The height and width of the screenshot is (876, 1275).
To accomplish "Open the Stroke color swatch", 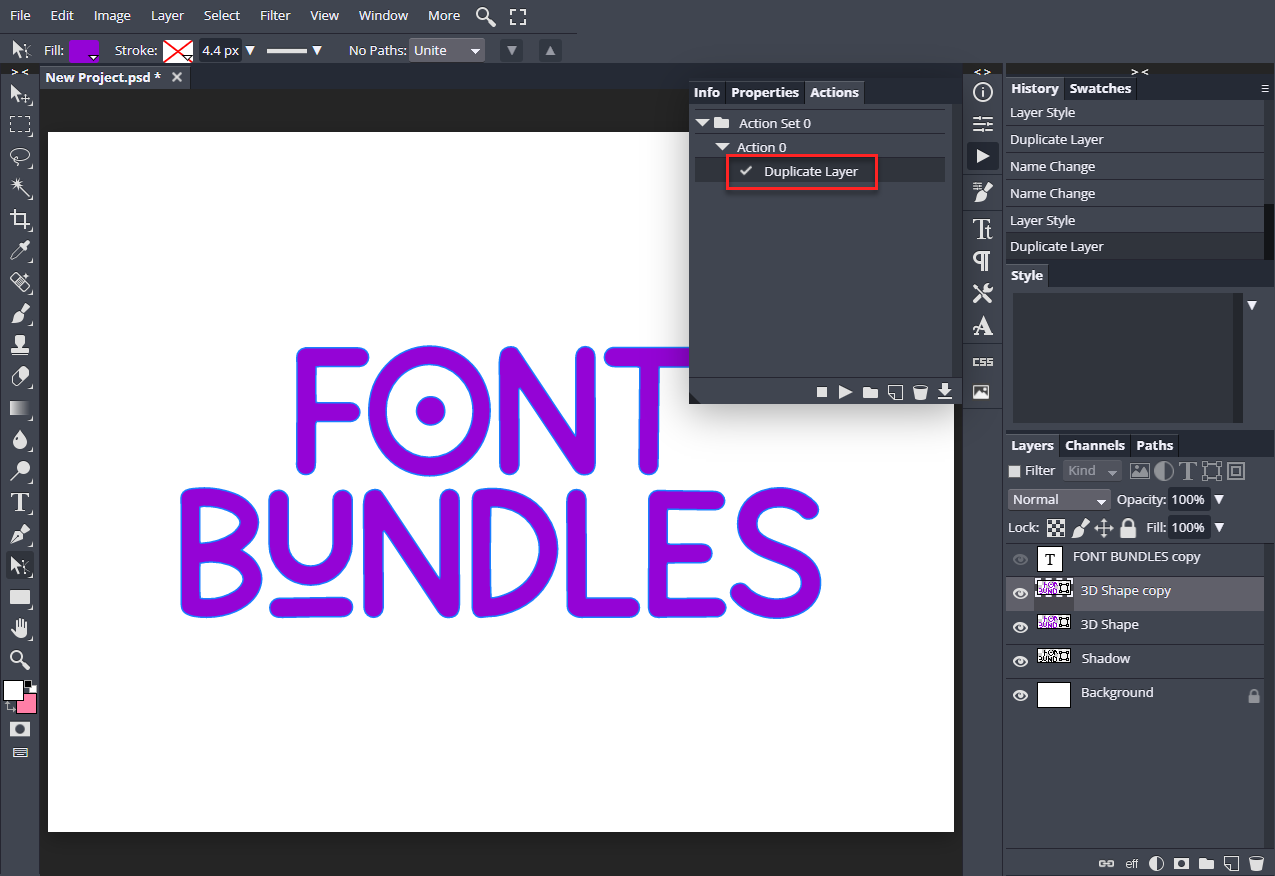I will [178, 50].
